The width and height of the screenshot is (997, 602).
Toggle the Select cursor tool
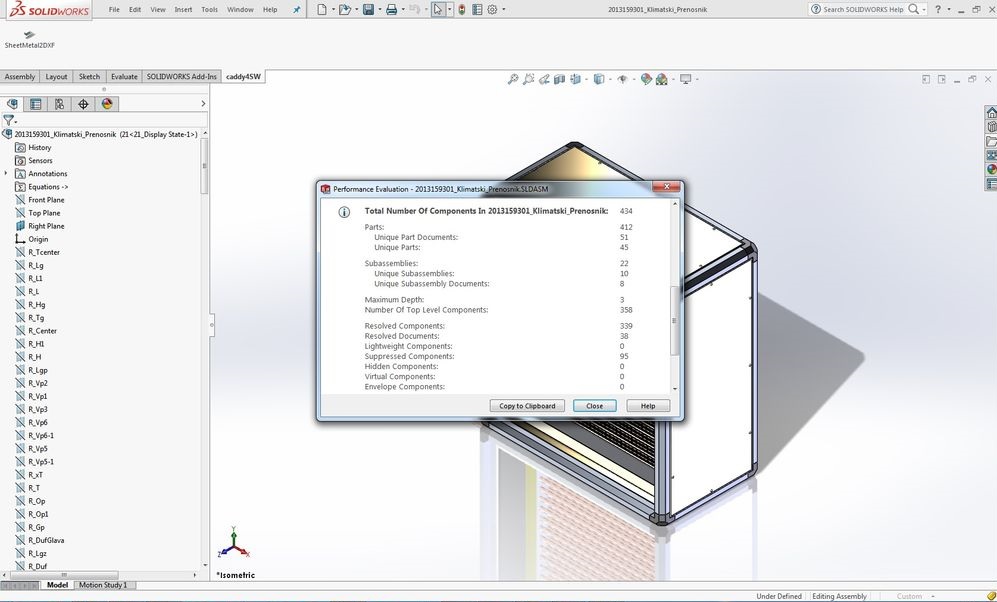pyautogui.click(x=437, y=9)
